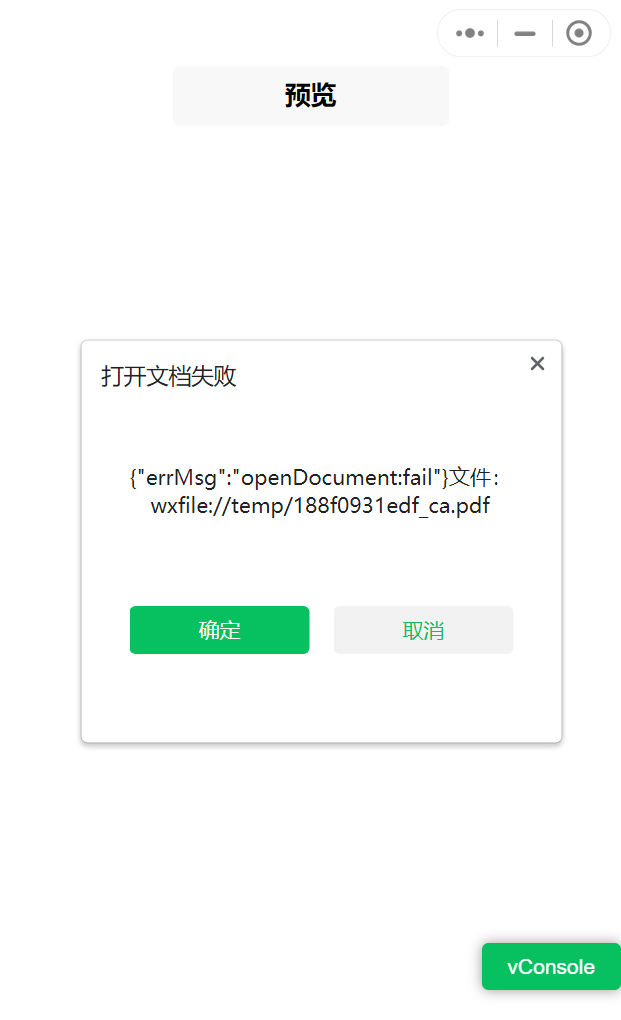Open the vConsole debug panel
Viewport: 621px width, 1020px height.
(x=551, y=967)
